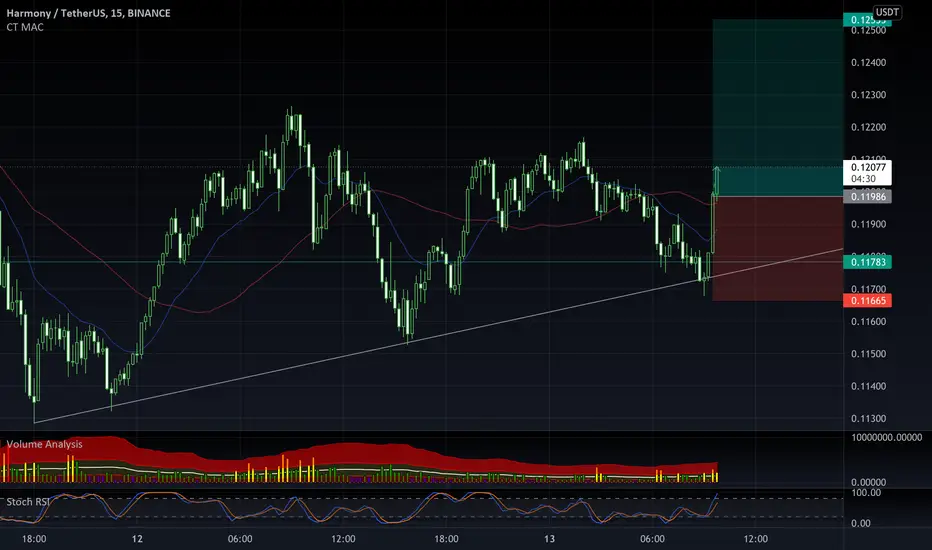Open the USDT currency selector
The image size is (932, 550).
887,12
